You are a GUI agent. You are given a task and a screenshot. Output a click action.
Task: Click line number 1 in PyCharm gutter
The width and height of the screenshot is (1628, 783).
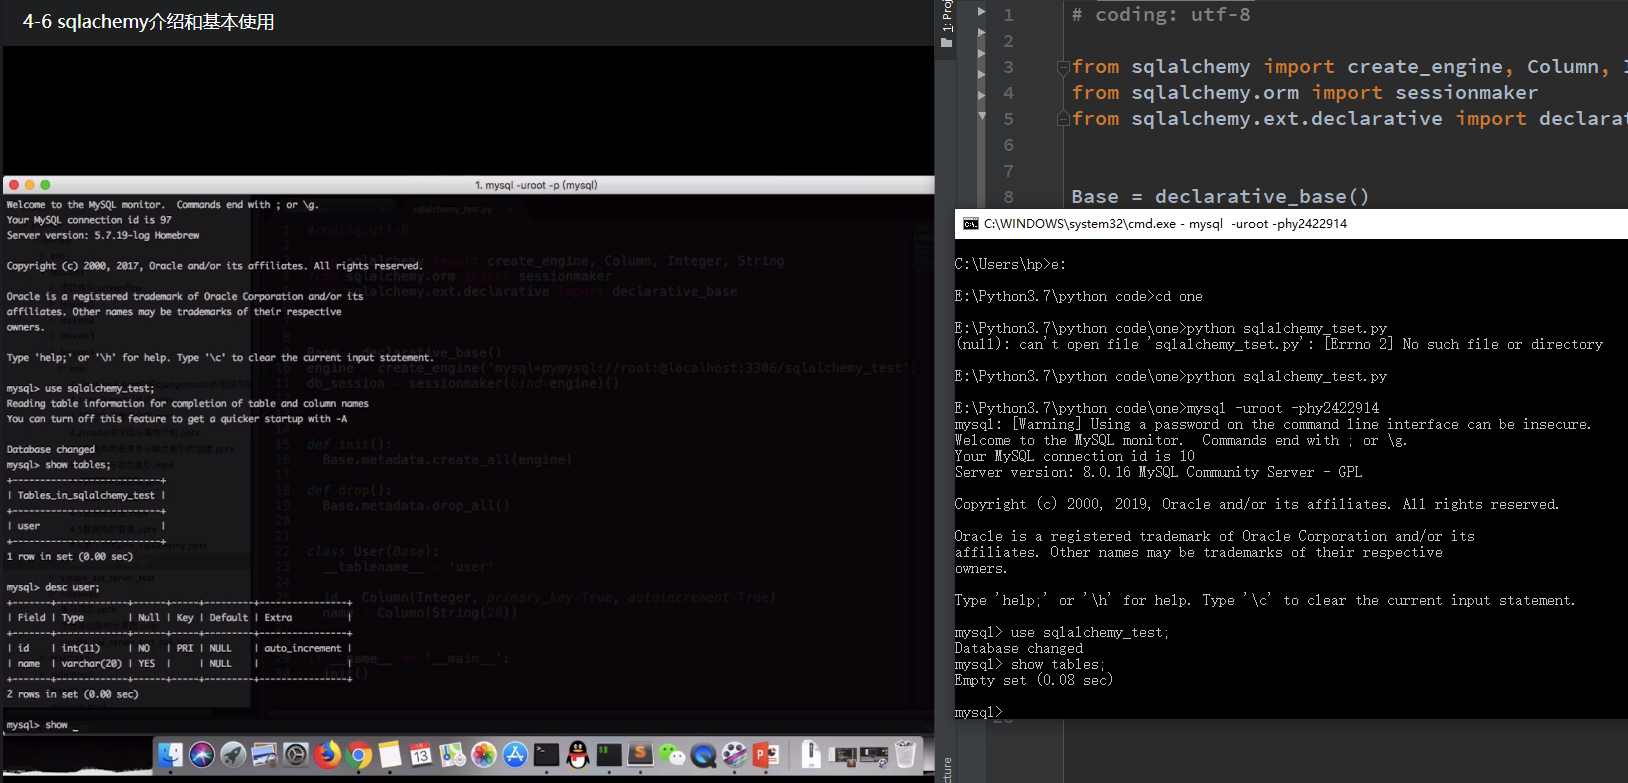coord(1008,15)
